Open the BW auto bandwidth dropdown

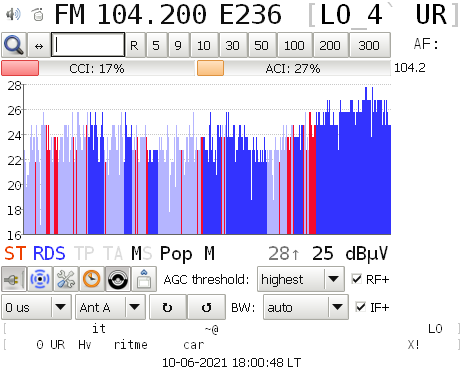tap(306, 307)
